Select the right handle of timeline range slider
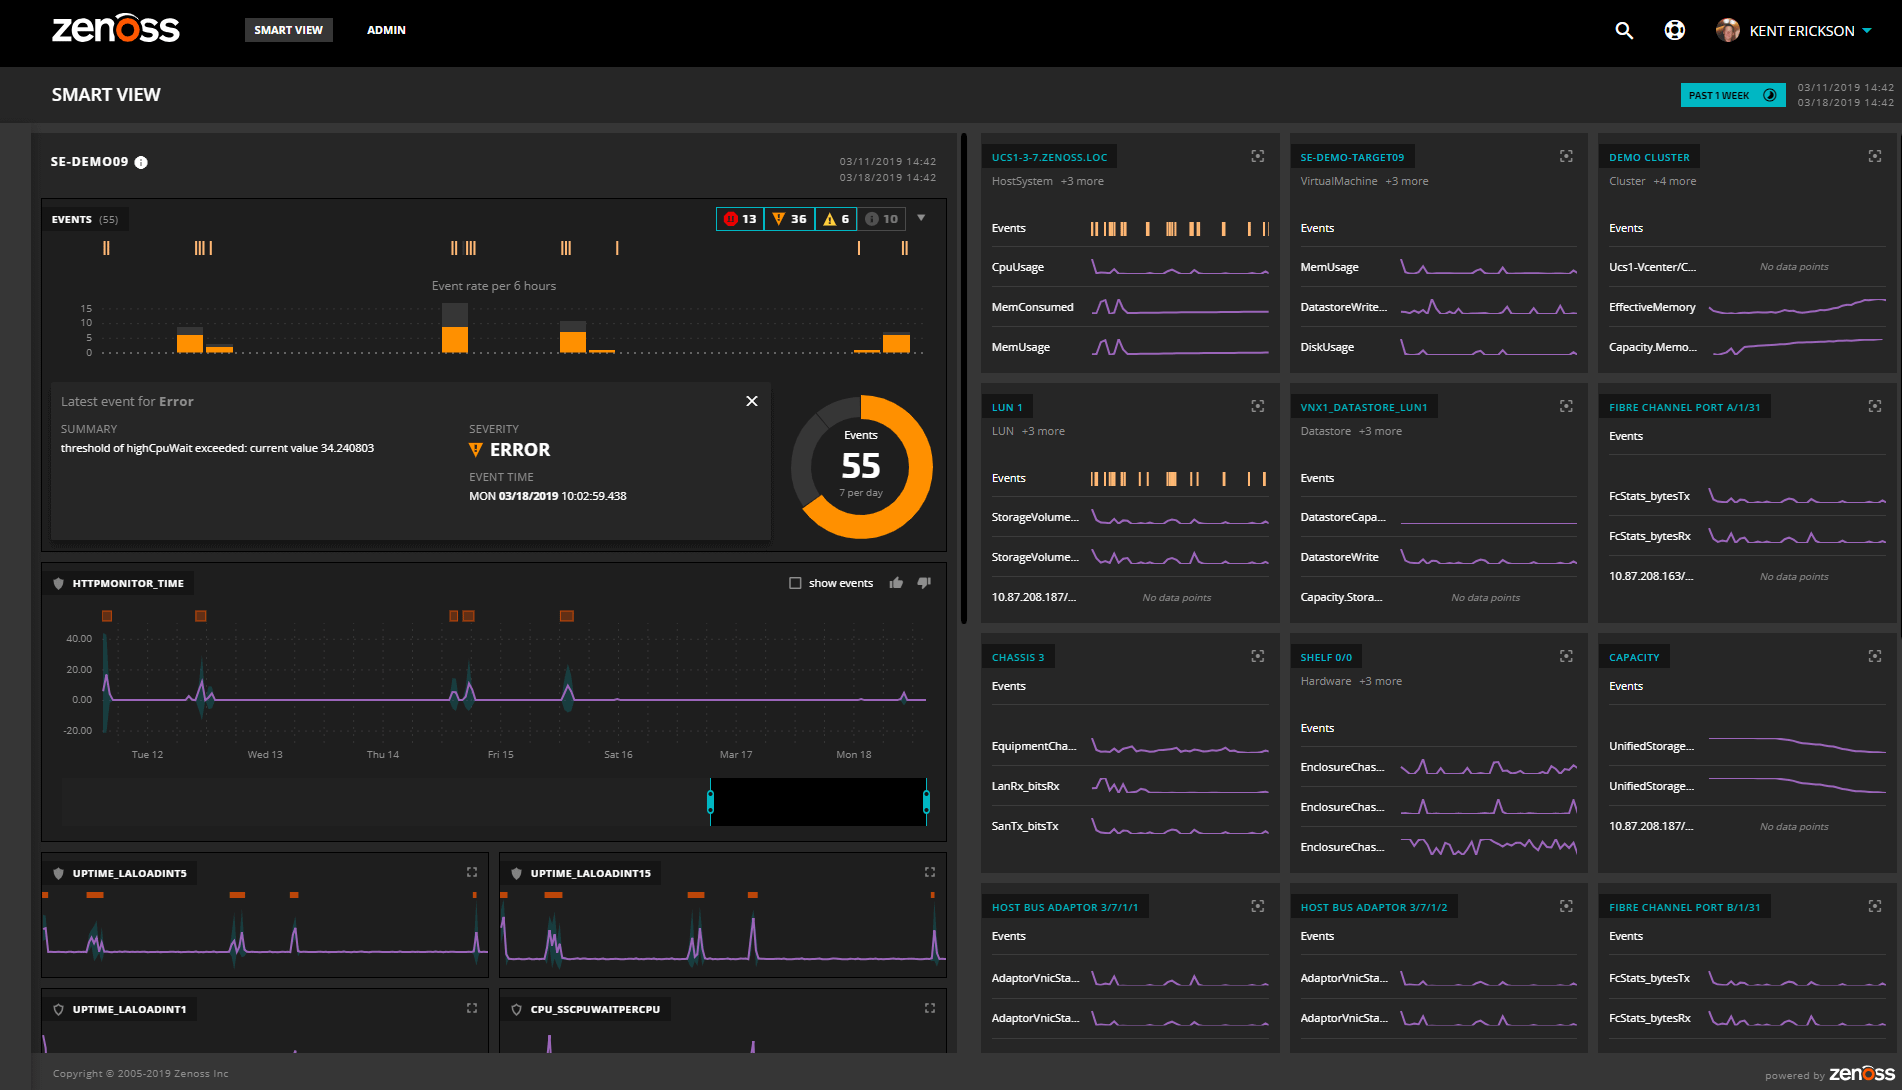Image resolution: width=1902 pixels, height=1090 pixels. pos(926,801)
